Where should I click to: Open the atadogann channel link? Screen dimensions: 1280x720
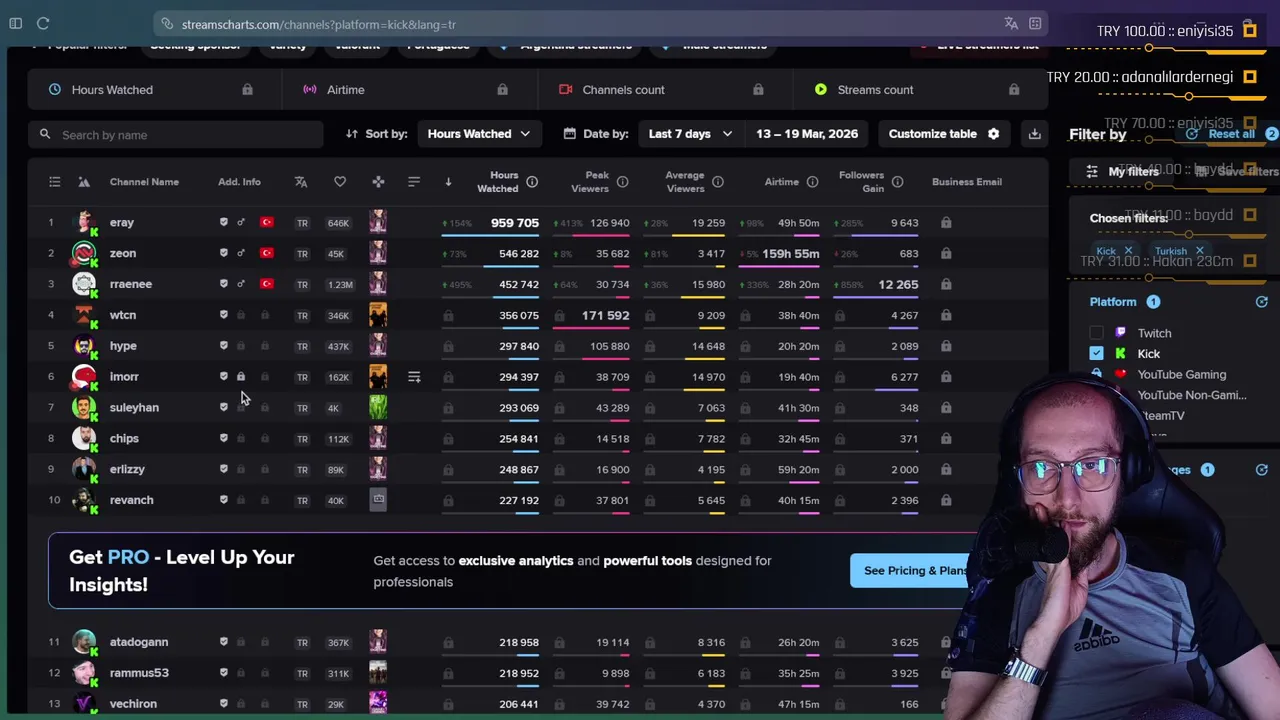pyautogui.click(x=139, y=642)
